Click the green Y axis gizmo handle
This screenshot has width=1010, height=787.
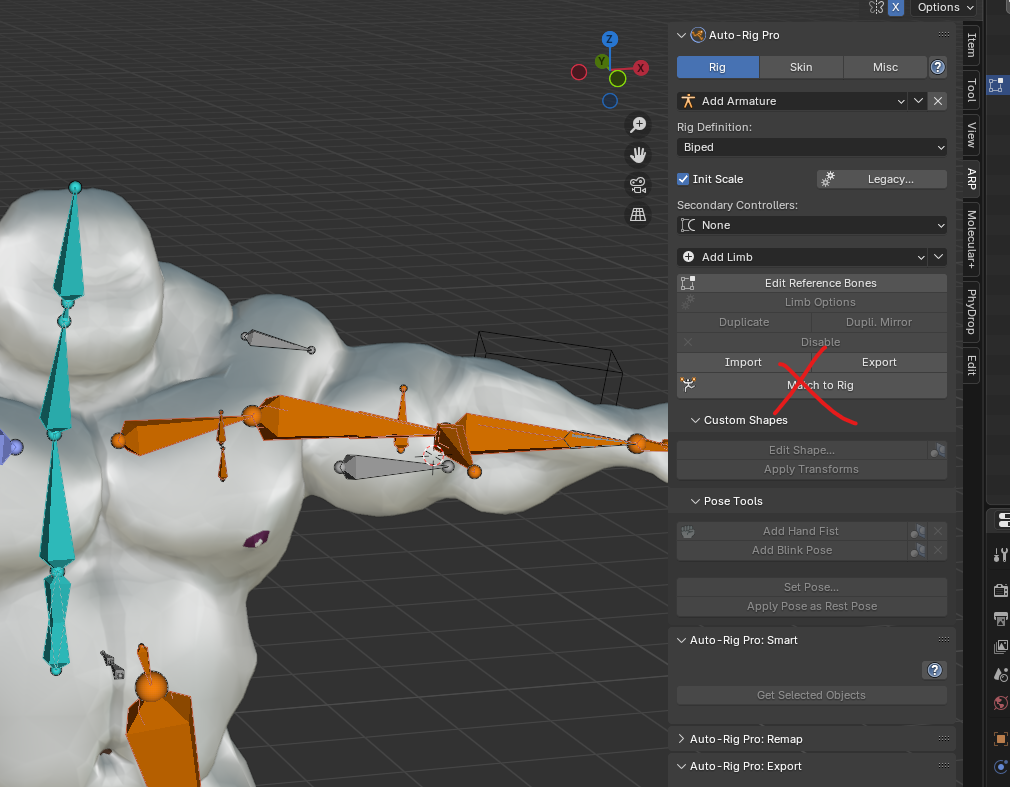pyautogui.click(x=602, y=61)
